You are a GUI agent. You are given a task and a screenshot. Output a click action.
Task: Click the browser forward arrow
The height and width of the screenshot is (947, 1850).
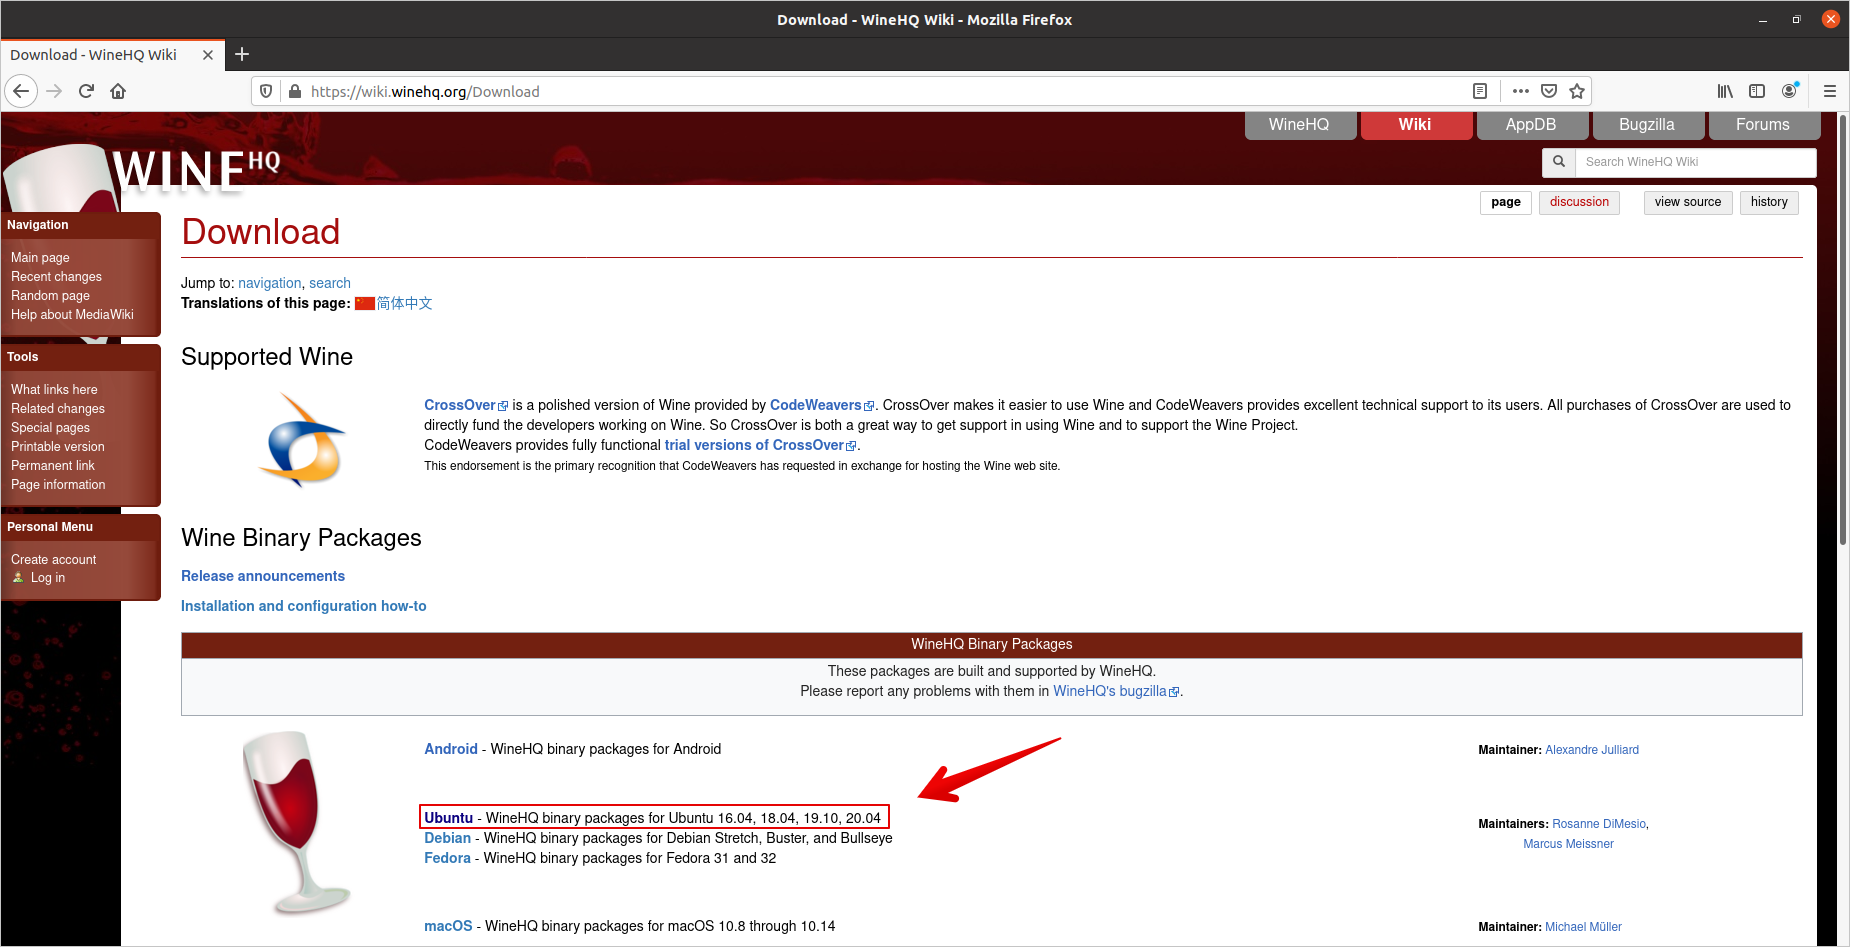(54, 91)
